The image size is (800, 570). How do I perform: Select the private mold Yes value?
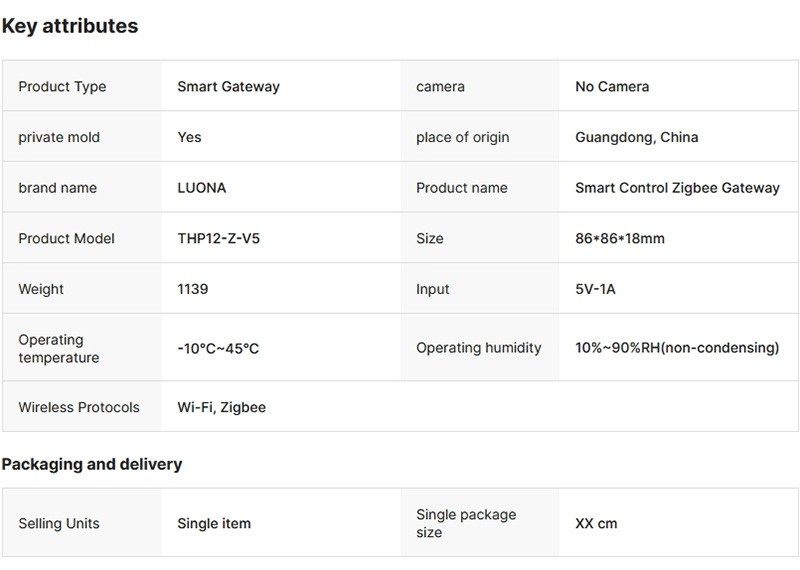[189, 137]
